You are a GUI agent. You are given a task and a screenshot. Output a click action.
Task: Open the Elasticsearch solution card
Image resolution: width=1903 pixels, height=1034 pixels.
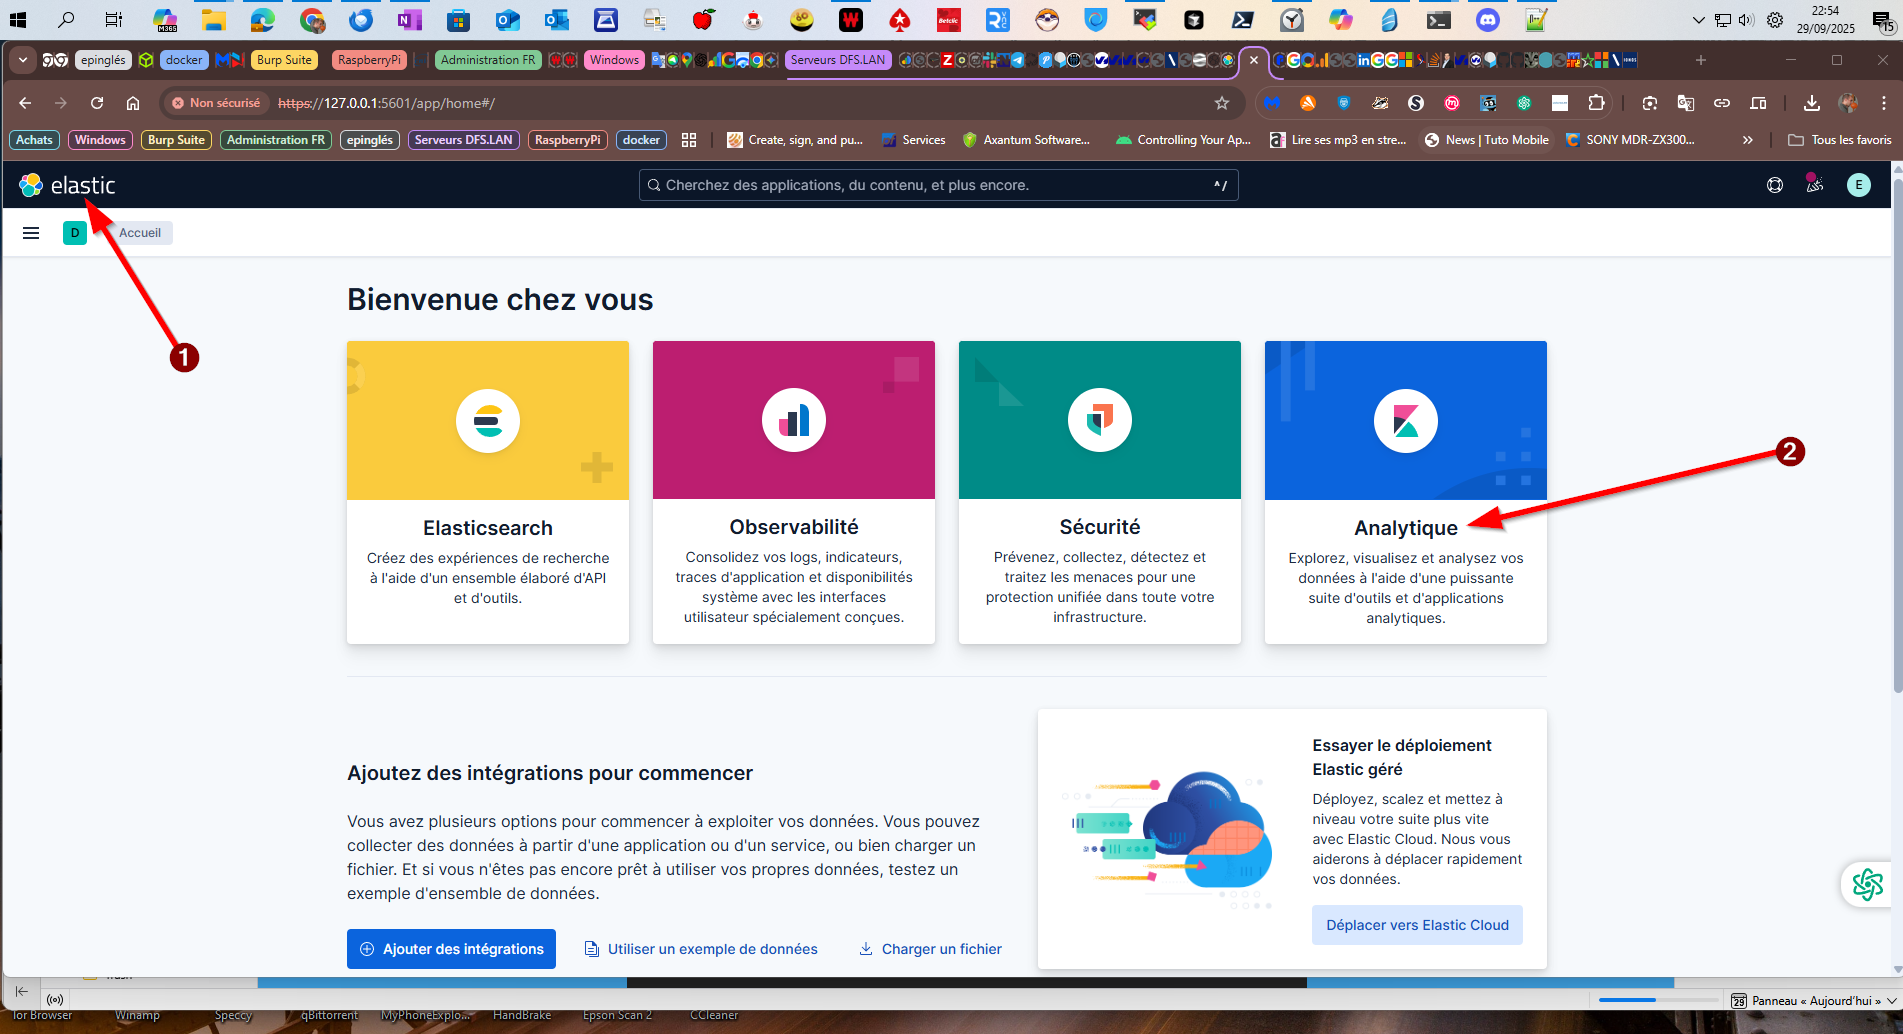(488, 492)
